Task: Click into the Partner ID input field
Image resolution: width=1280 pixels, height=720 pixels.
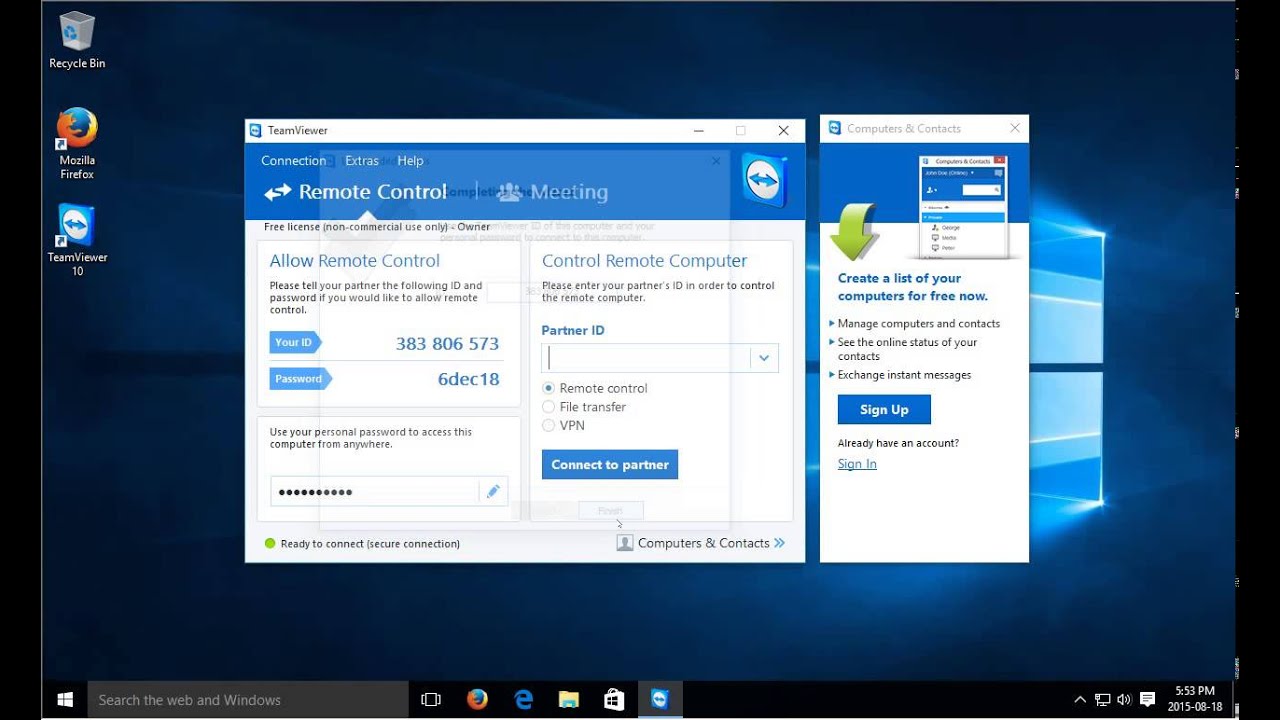Action: click(646, 358)
